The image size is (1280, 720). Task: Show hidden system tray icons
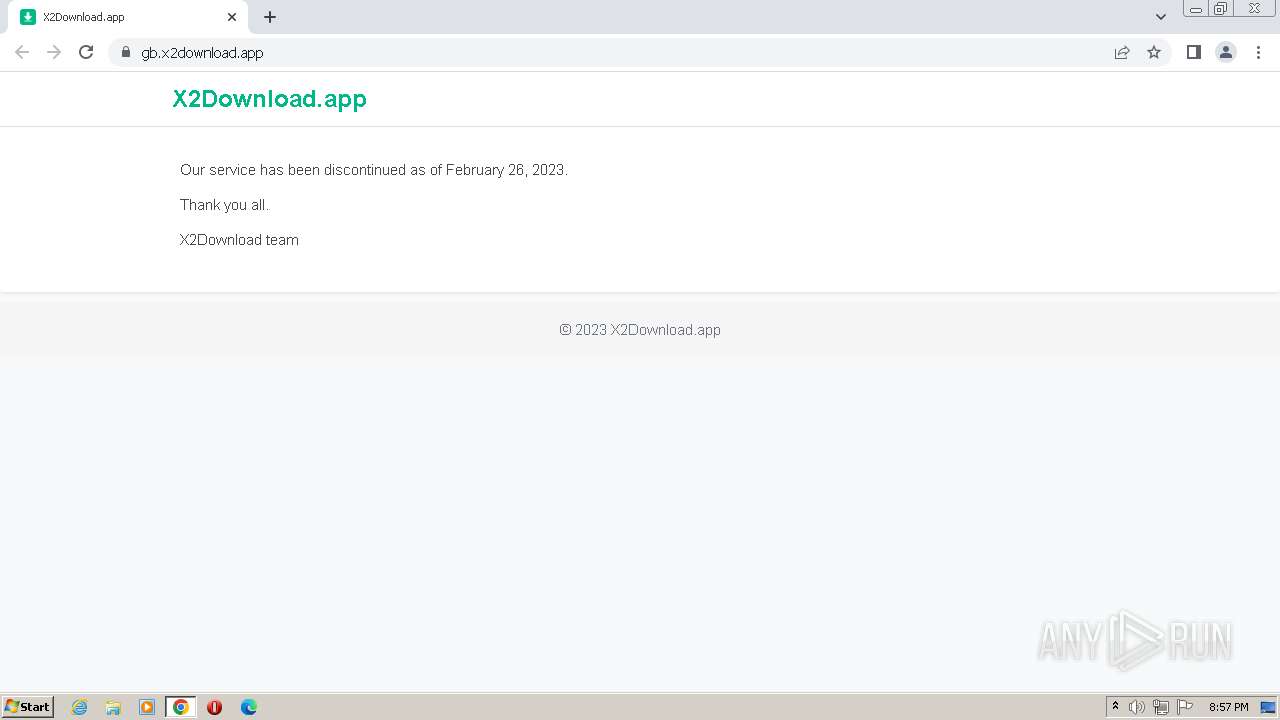point(1115,707)
